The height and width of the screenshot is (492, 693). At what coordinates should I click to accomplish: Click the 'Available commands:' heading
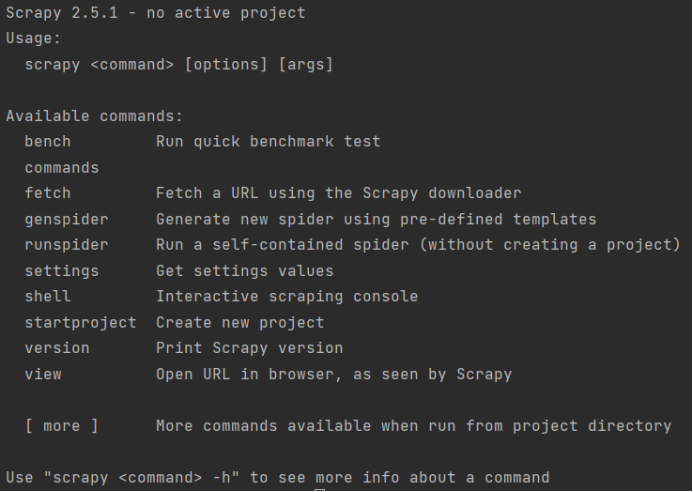point(94,116)
